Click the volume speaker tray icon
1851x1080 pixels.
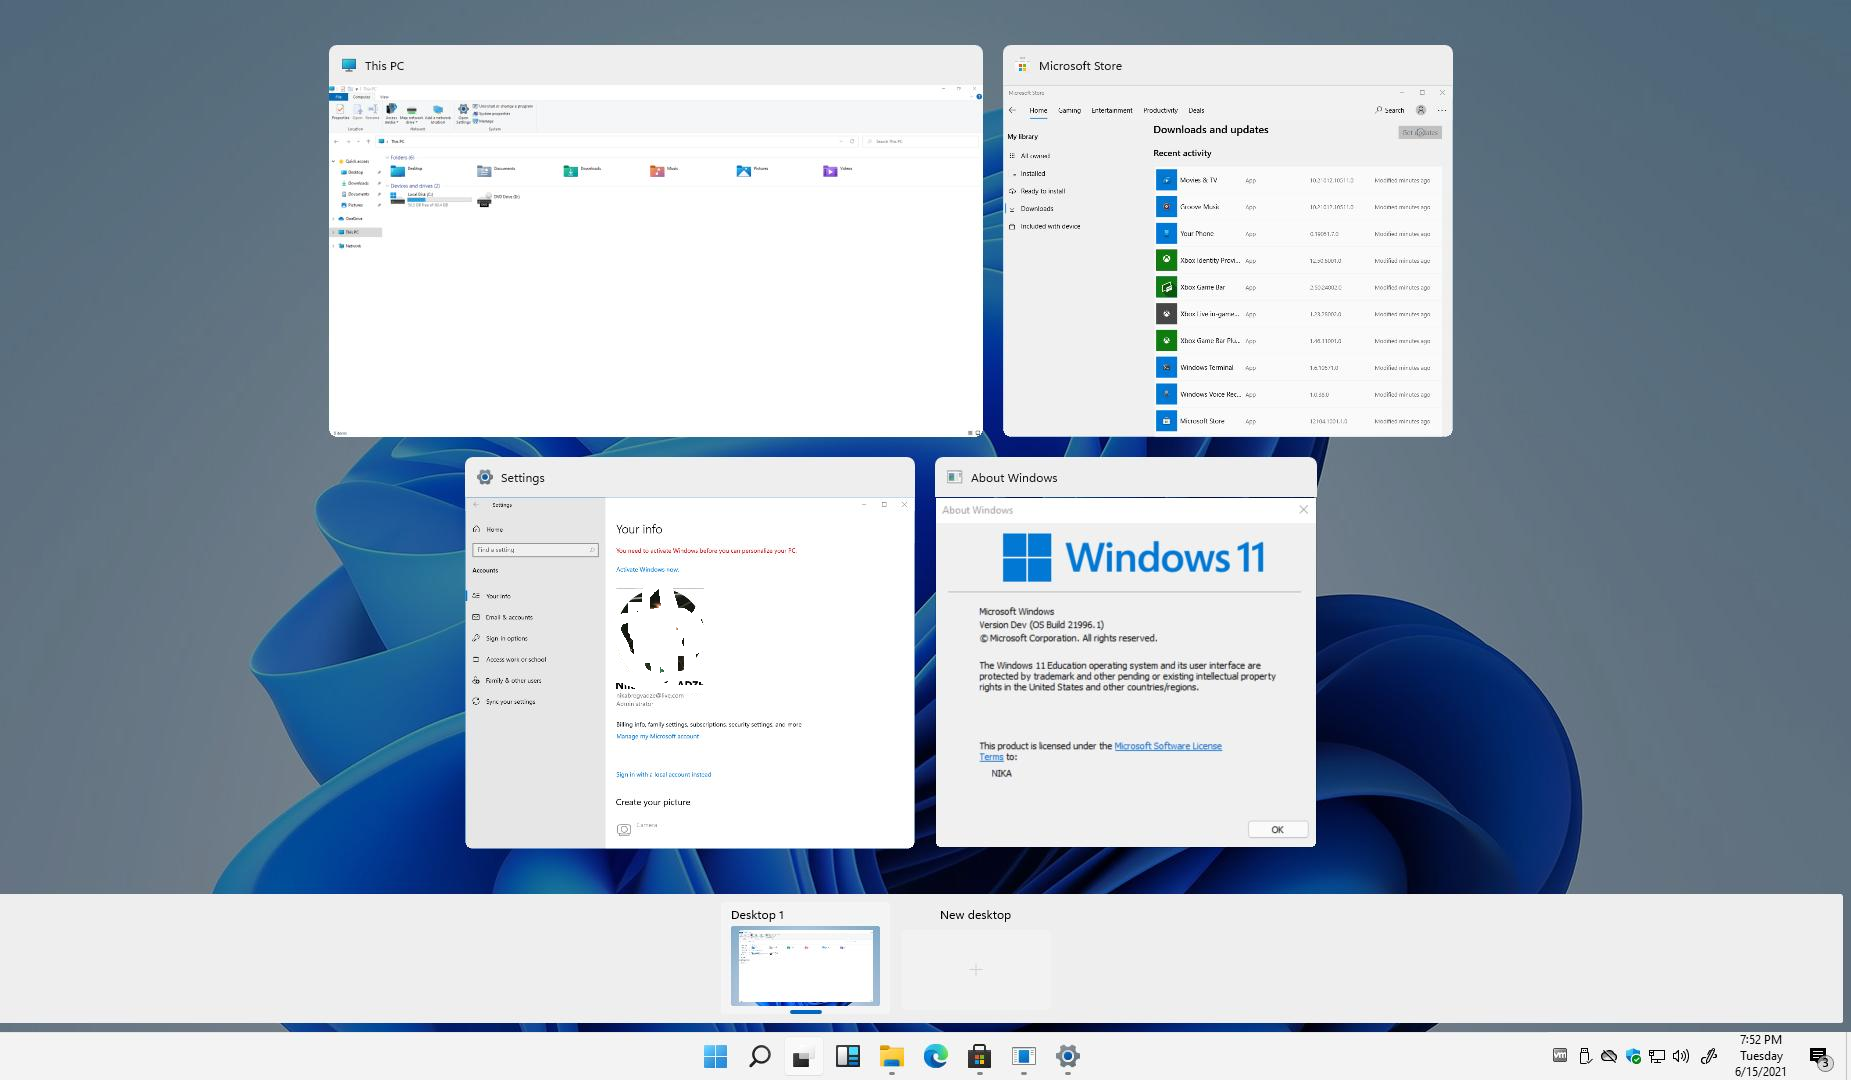1681,1056
